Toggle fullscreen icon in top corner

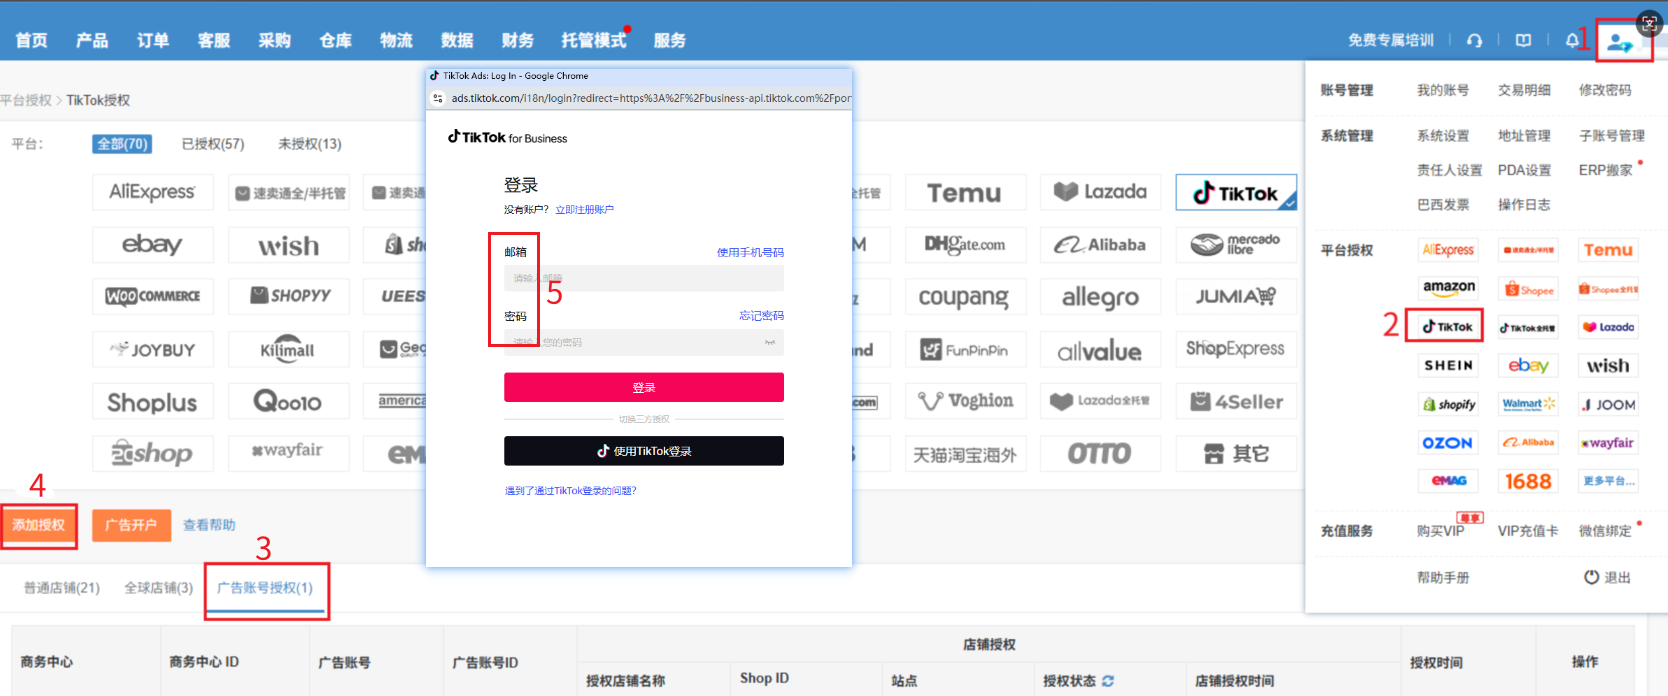1650,22
